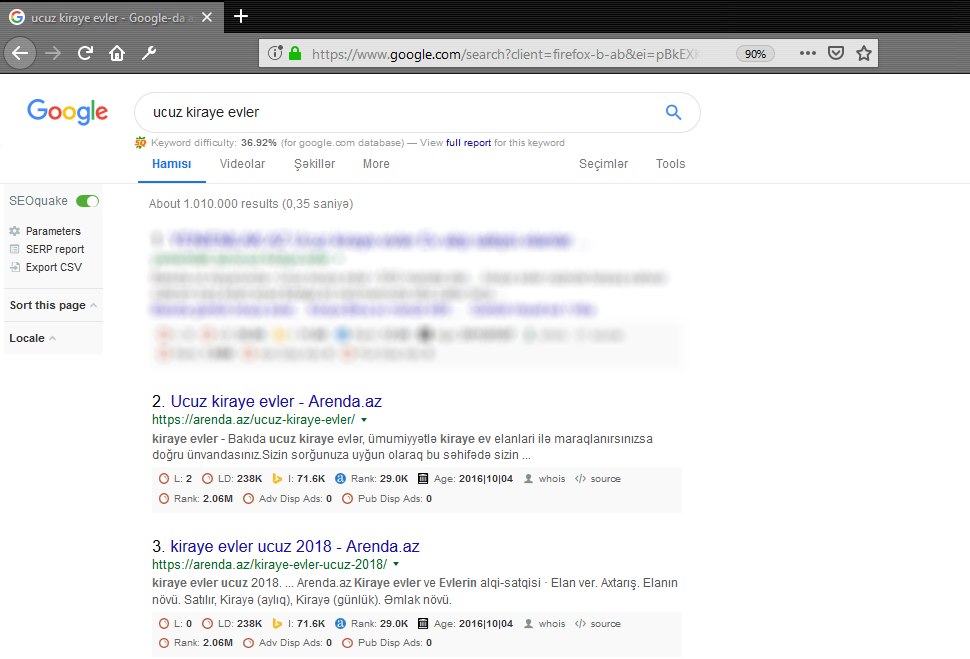Click the back navigation arrow
This screenshot has height=659, width=970.
[21, 53]
